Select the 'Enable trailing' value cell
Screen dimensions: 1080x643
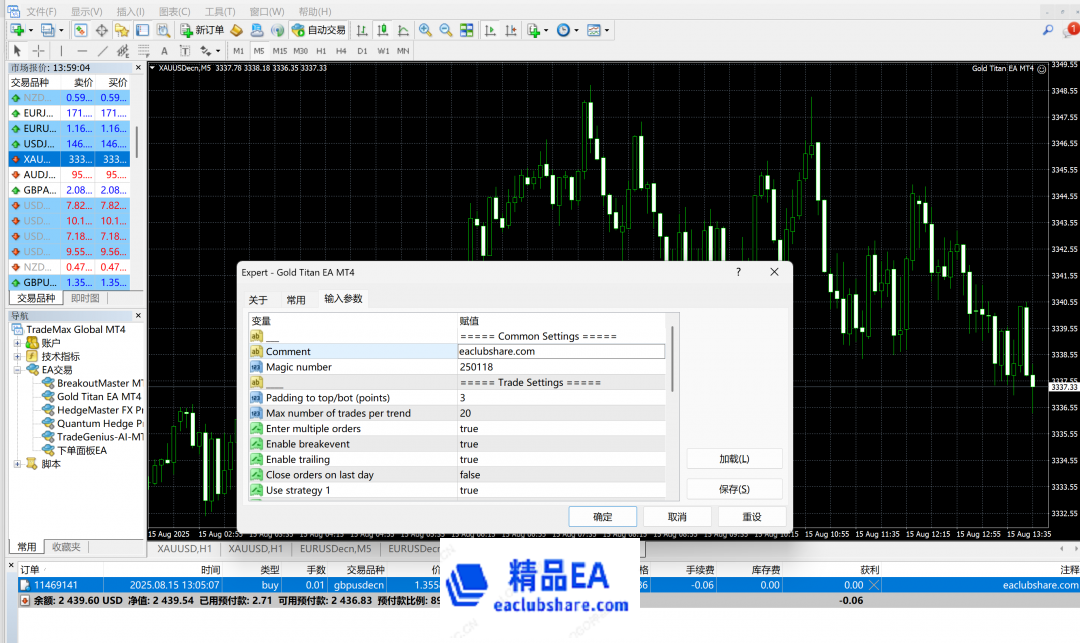(560, 460)
